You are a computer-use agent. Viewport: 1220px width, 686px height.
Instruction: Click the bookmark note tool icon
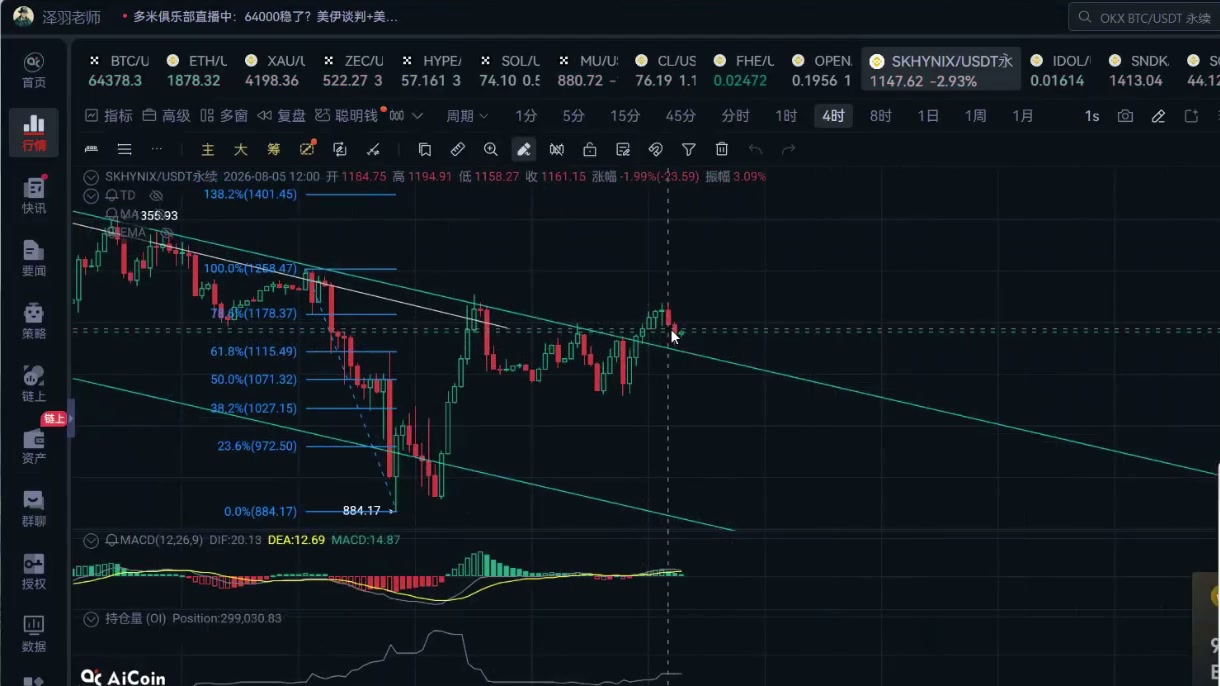(424, 149)
